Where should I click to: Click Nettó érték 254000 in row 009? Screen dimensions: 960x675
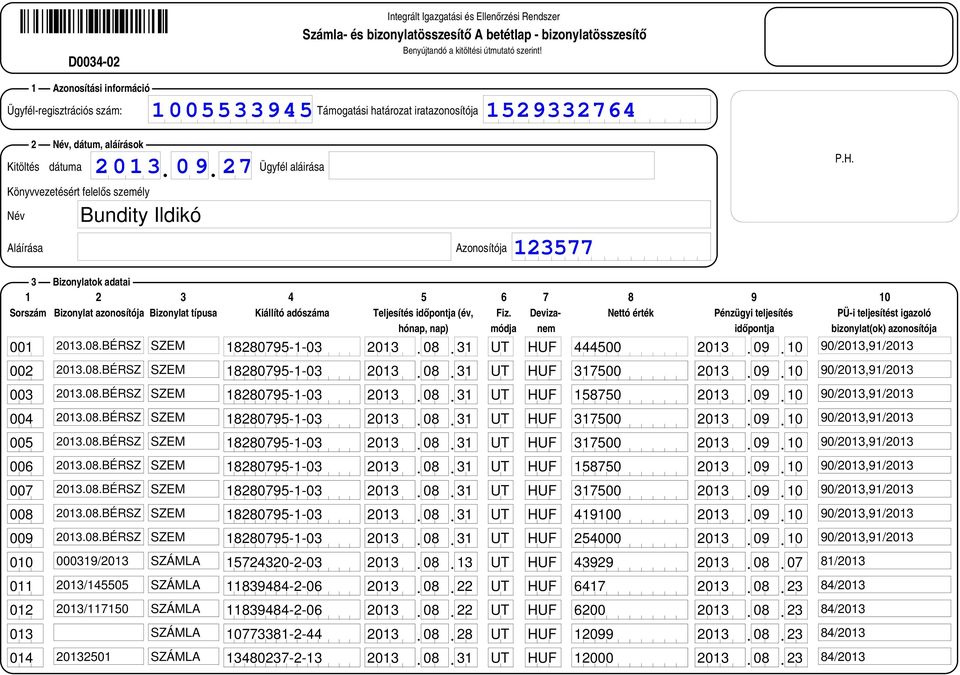tap(629, 538)
